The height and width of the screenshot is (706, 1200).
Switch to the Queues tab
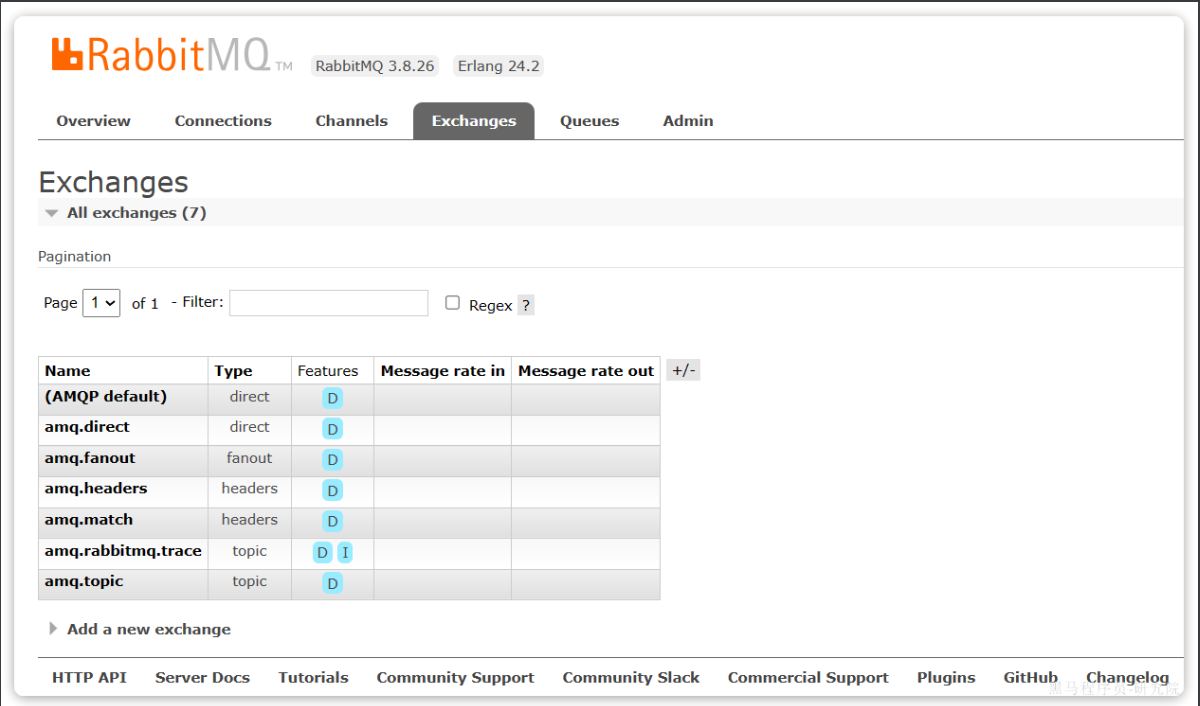click(x=589, y=121)
